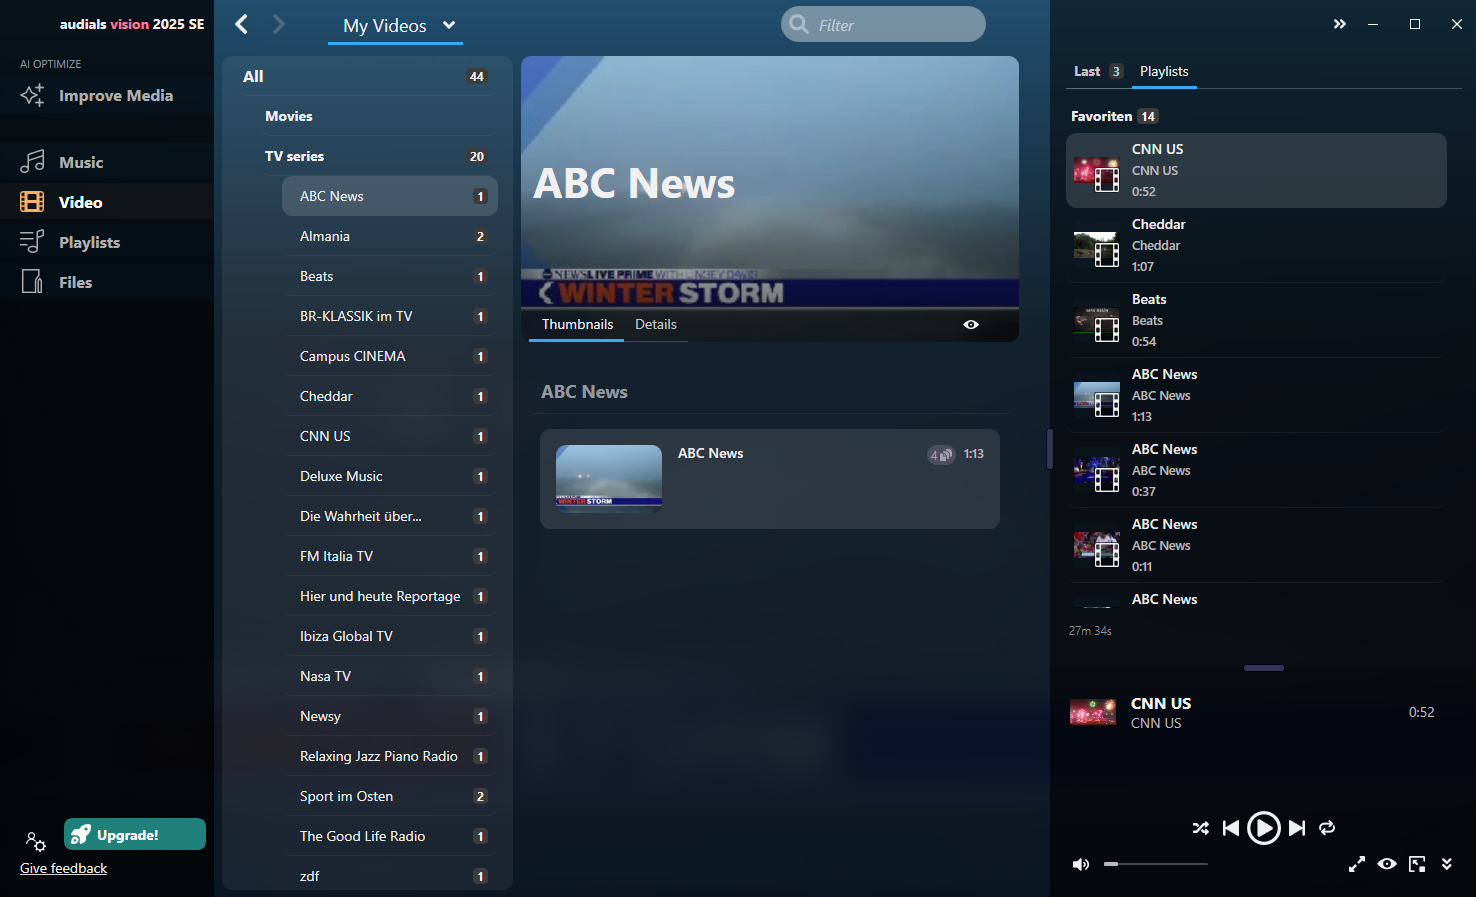Switch to the Last tab
The height and width of the screenshot is (897, 1476).
[1097, 71]
